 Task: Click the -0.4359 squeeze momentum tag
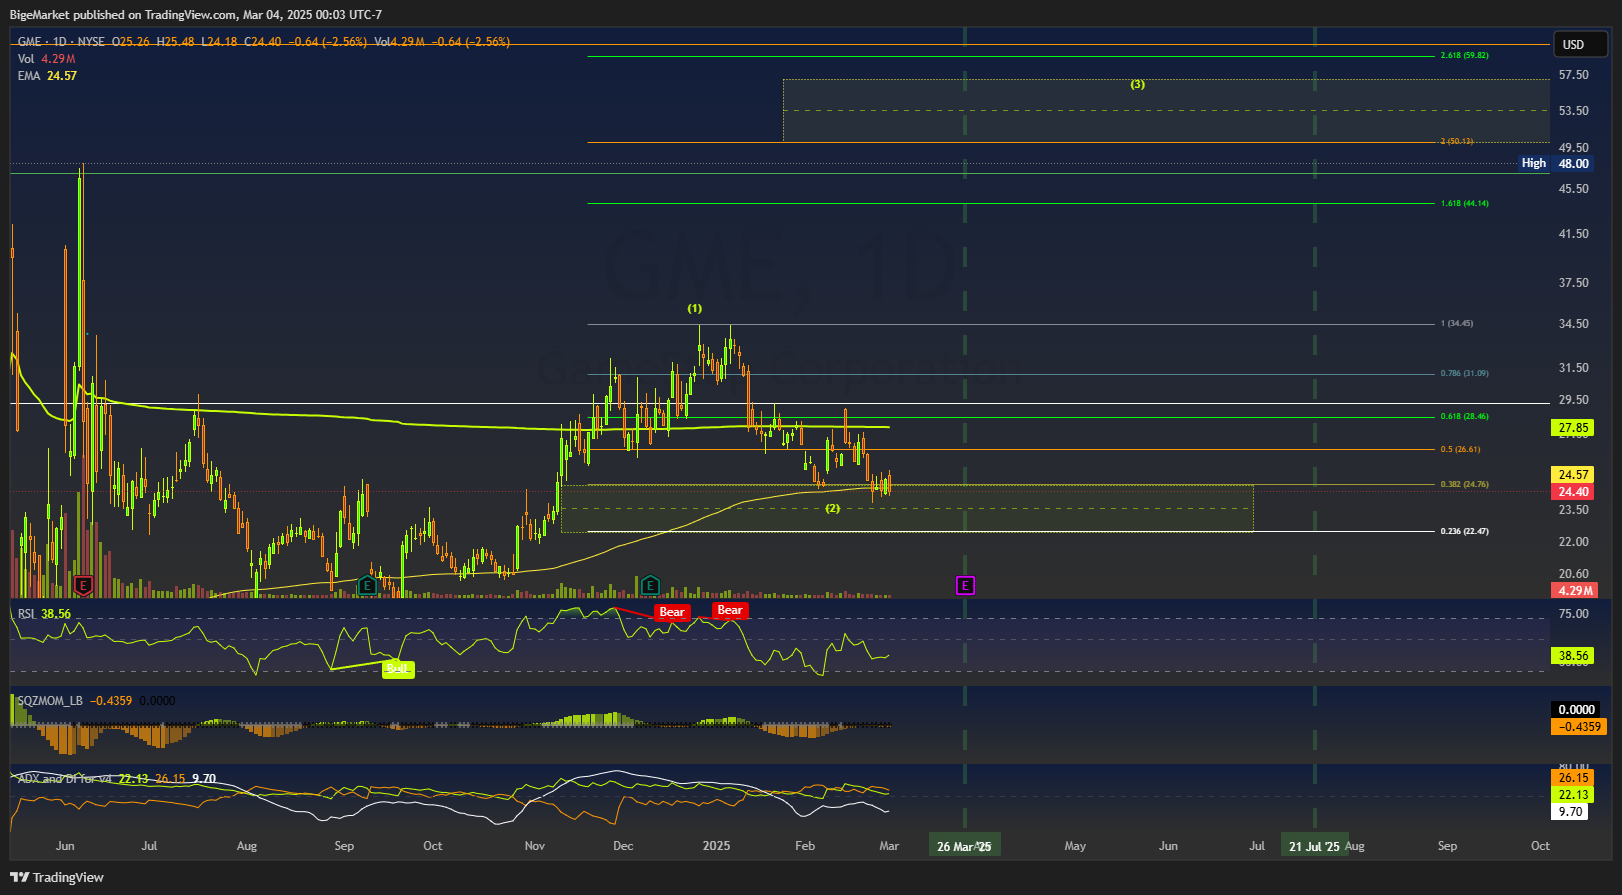pos(1579,727)
